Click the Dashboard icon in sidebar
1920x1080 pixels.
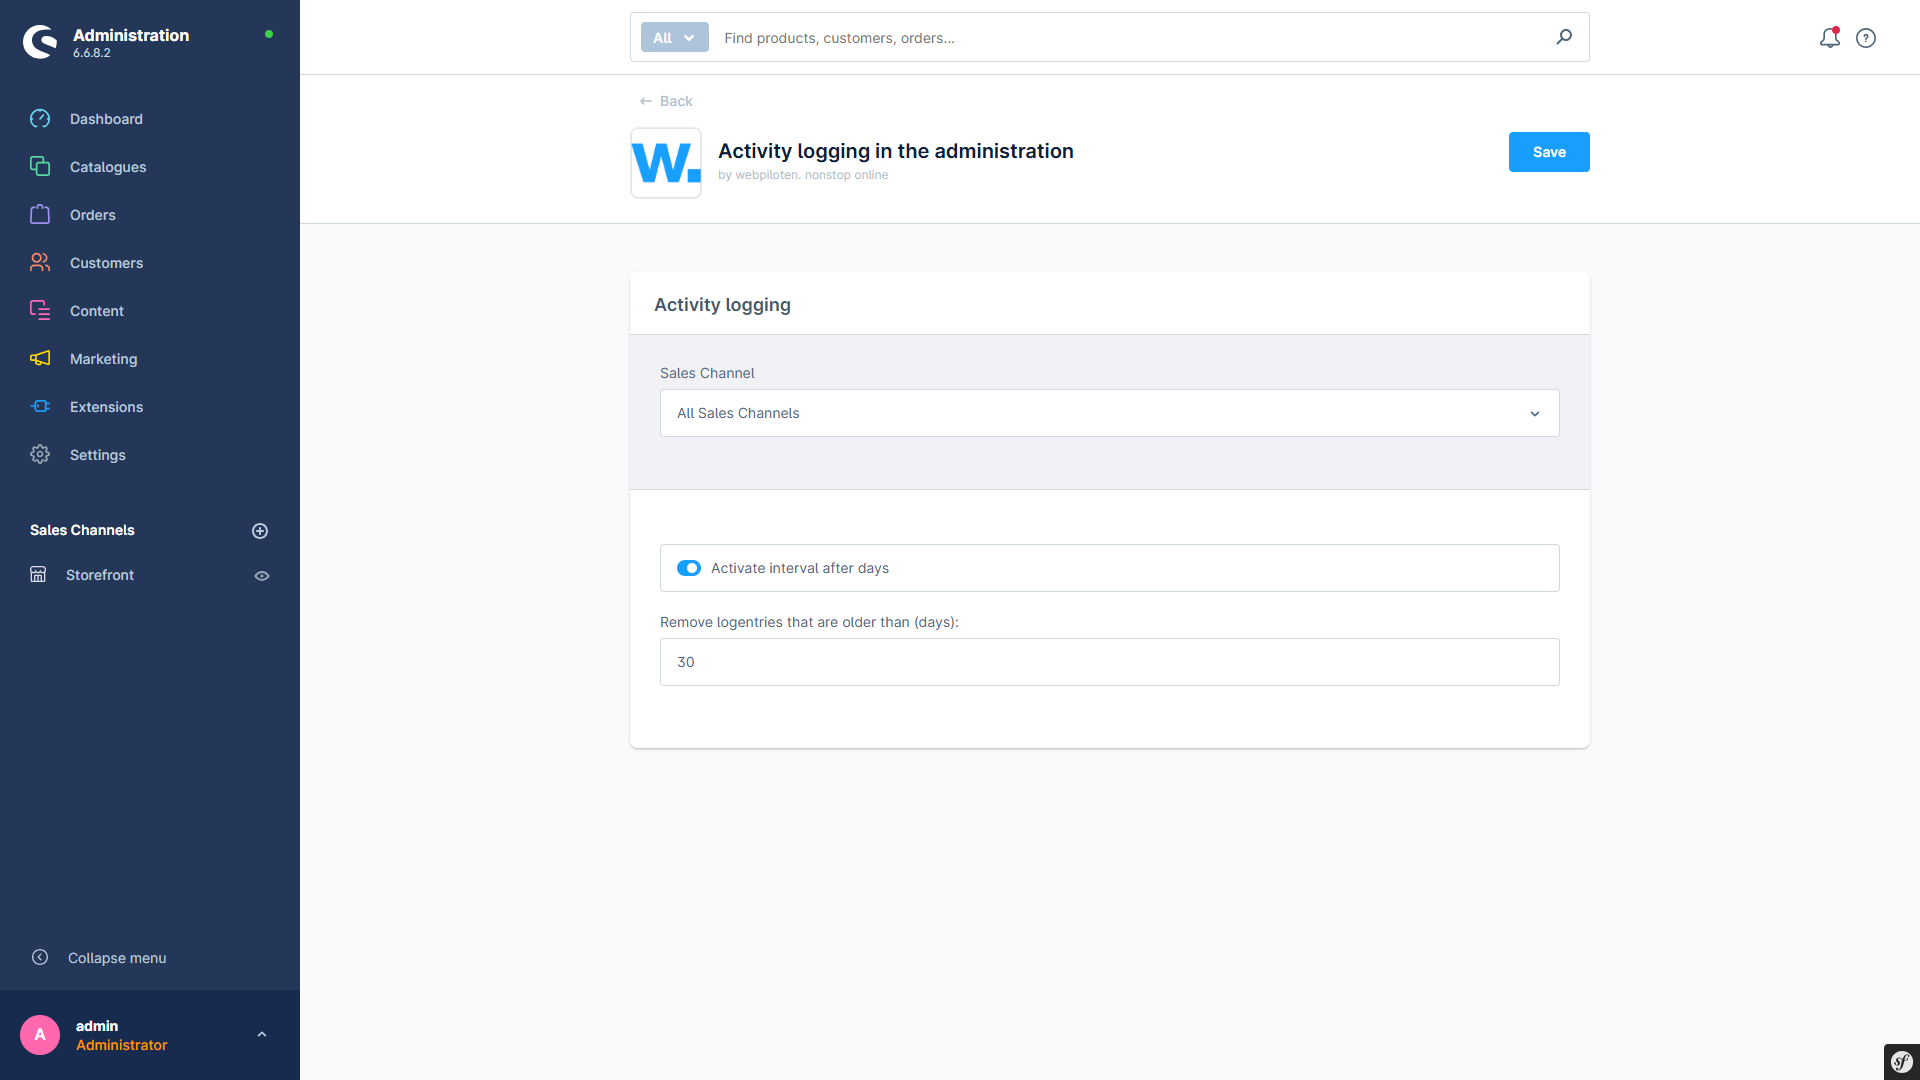[40, 119]
